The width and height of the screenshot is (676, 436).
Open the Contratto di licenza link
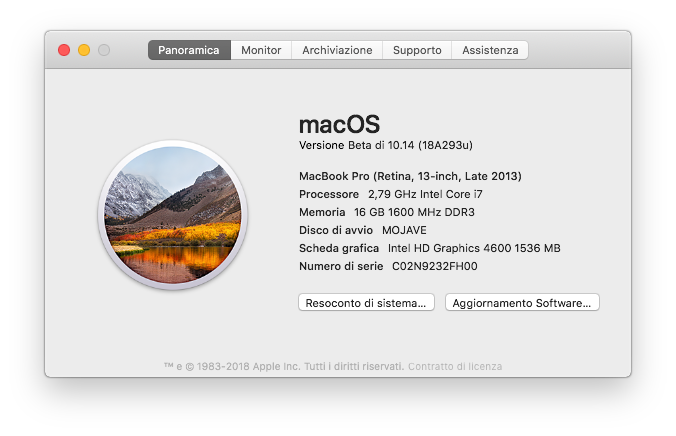point(455,366)
